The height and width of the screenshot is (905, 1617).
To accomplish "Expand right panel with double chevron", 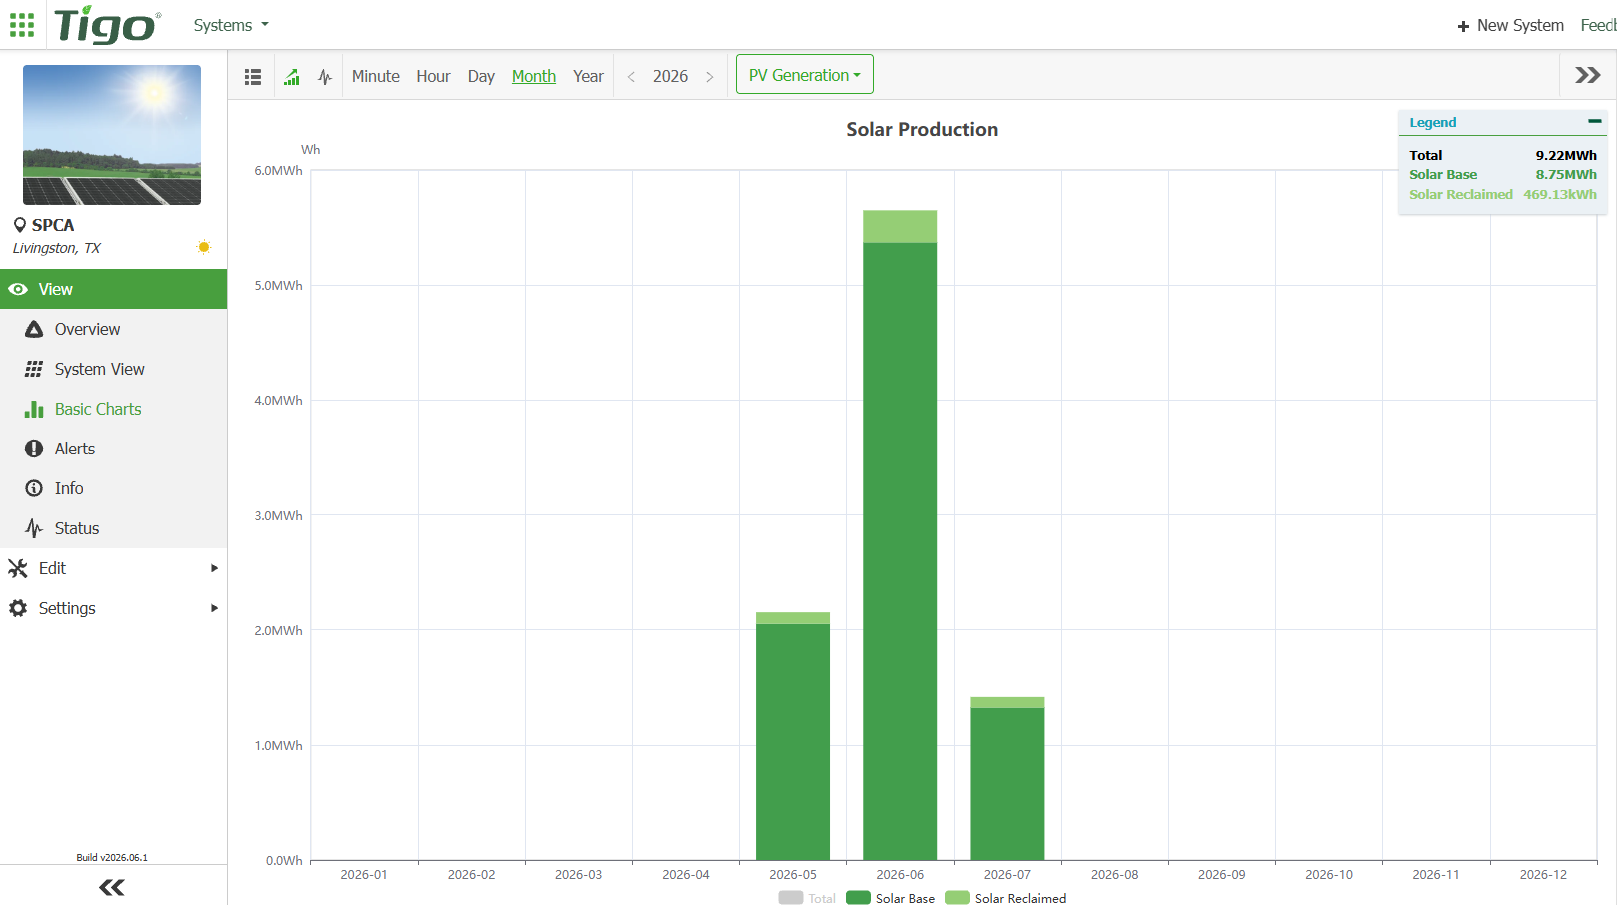I will coord(1588,75).
